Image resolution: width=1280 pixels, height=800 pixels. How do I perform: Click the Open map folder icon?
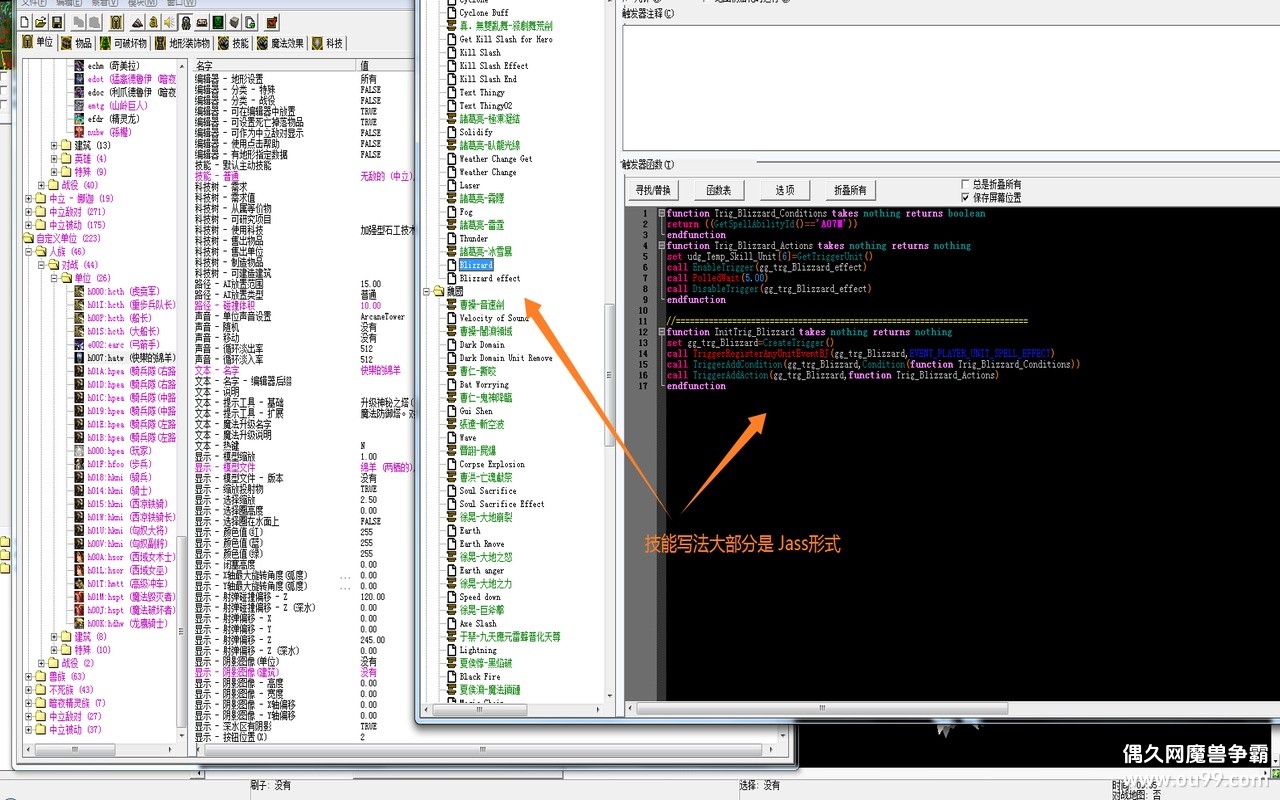point(41,22)
